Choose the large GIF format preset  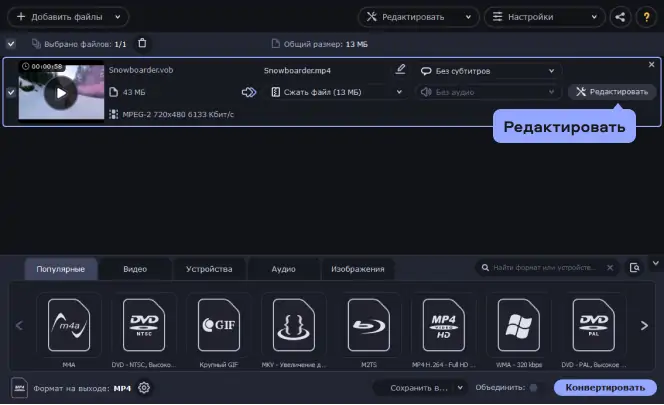(x=219, y=325)
